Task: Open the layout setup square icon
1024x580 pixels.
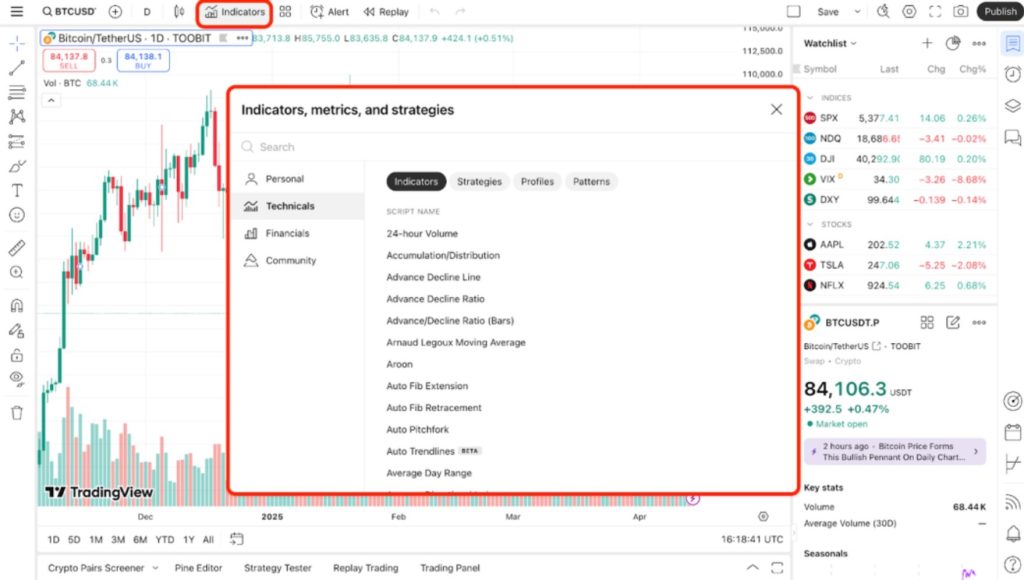Action: 793,12
